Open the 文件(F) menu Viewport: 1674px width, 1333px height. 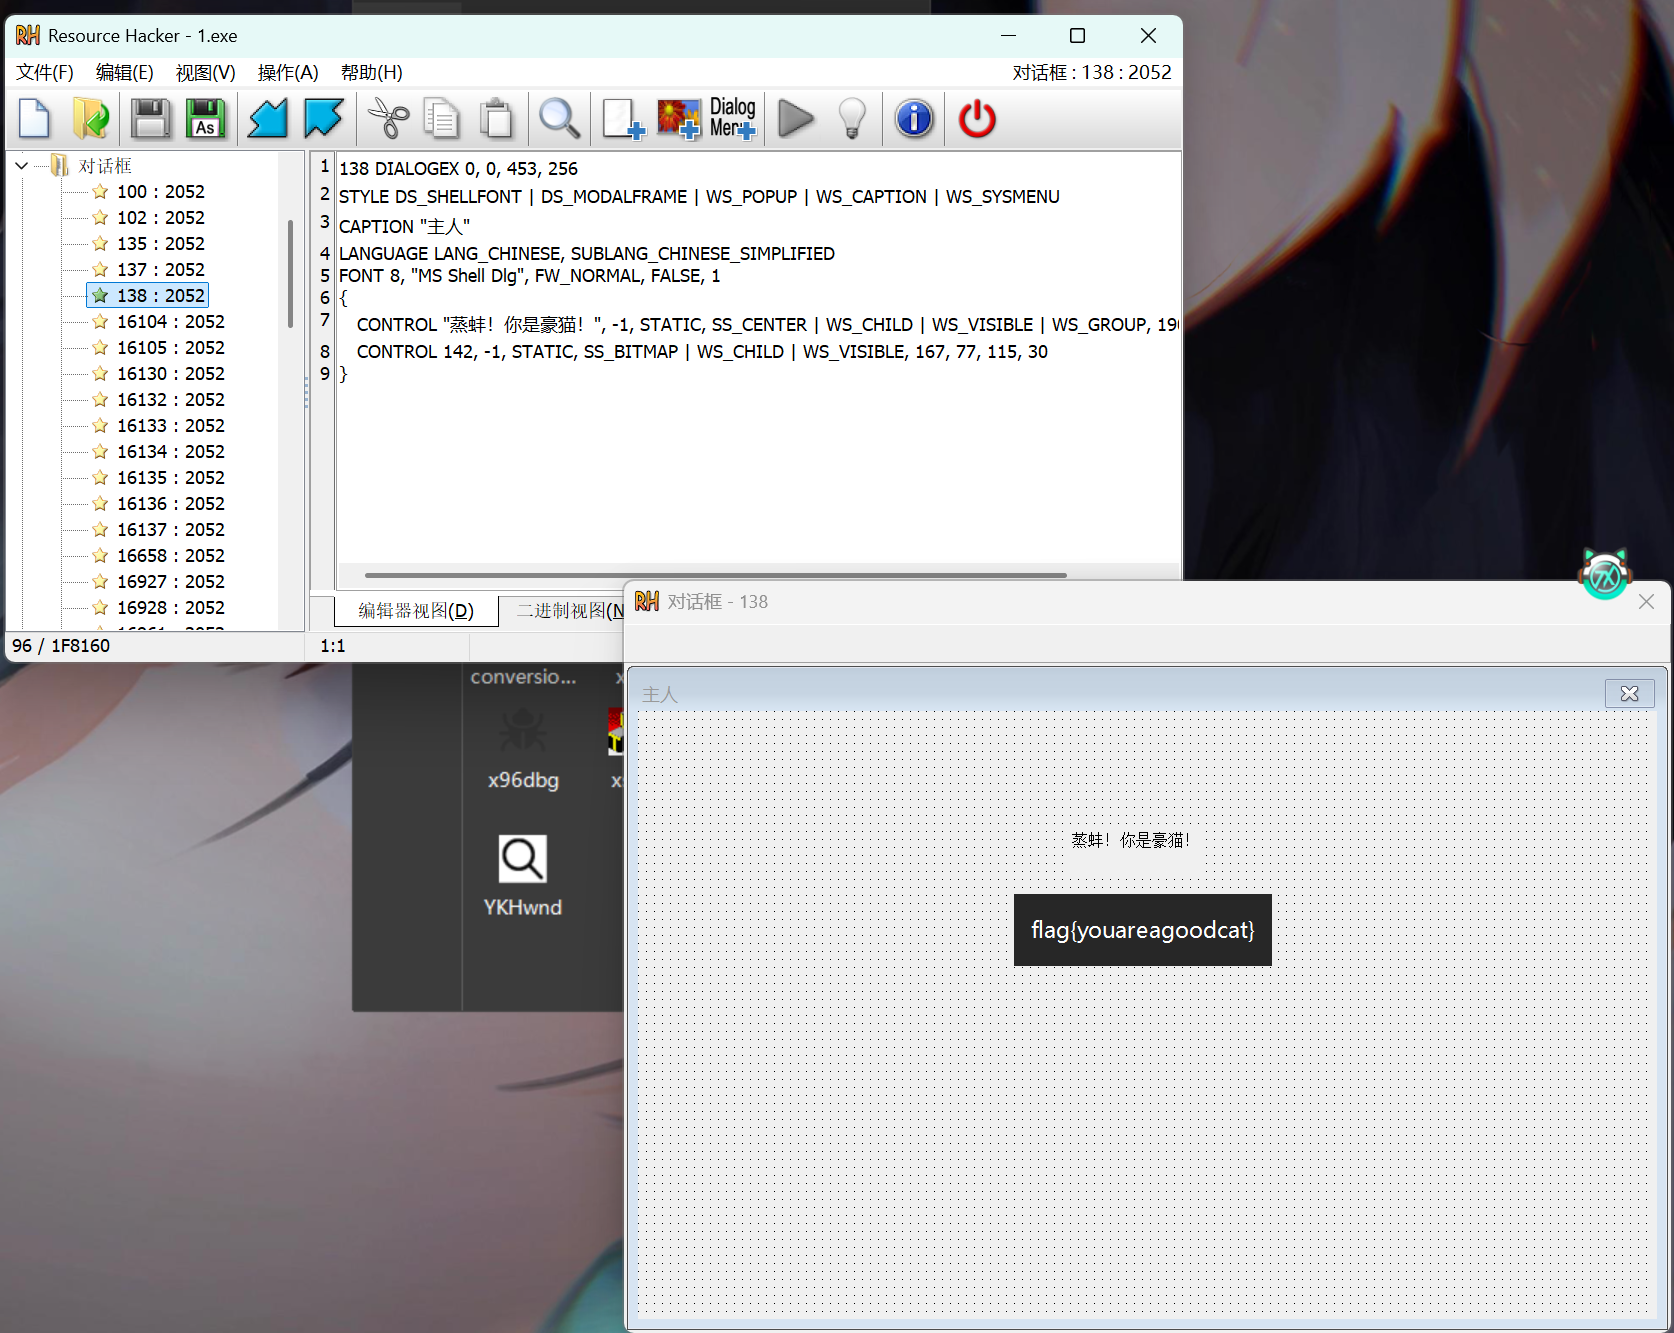point(45,73)
